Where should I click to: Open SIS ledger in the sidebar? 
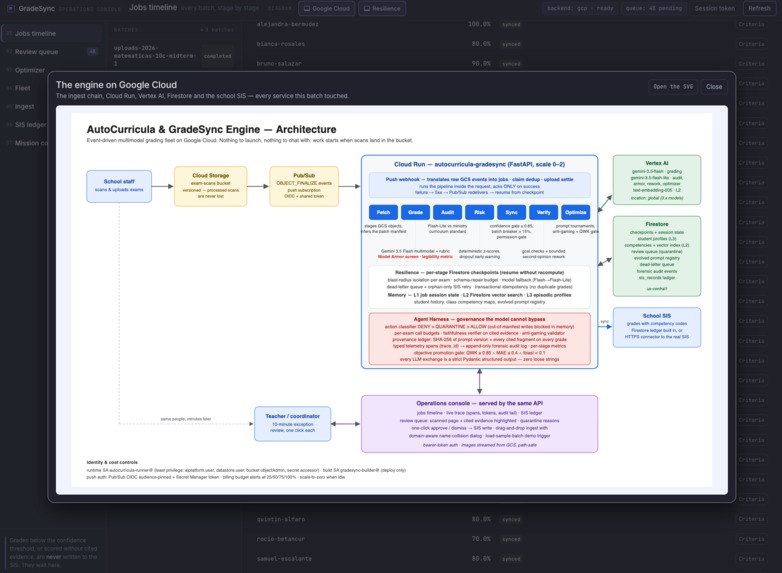[30, 125]
